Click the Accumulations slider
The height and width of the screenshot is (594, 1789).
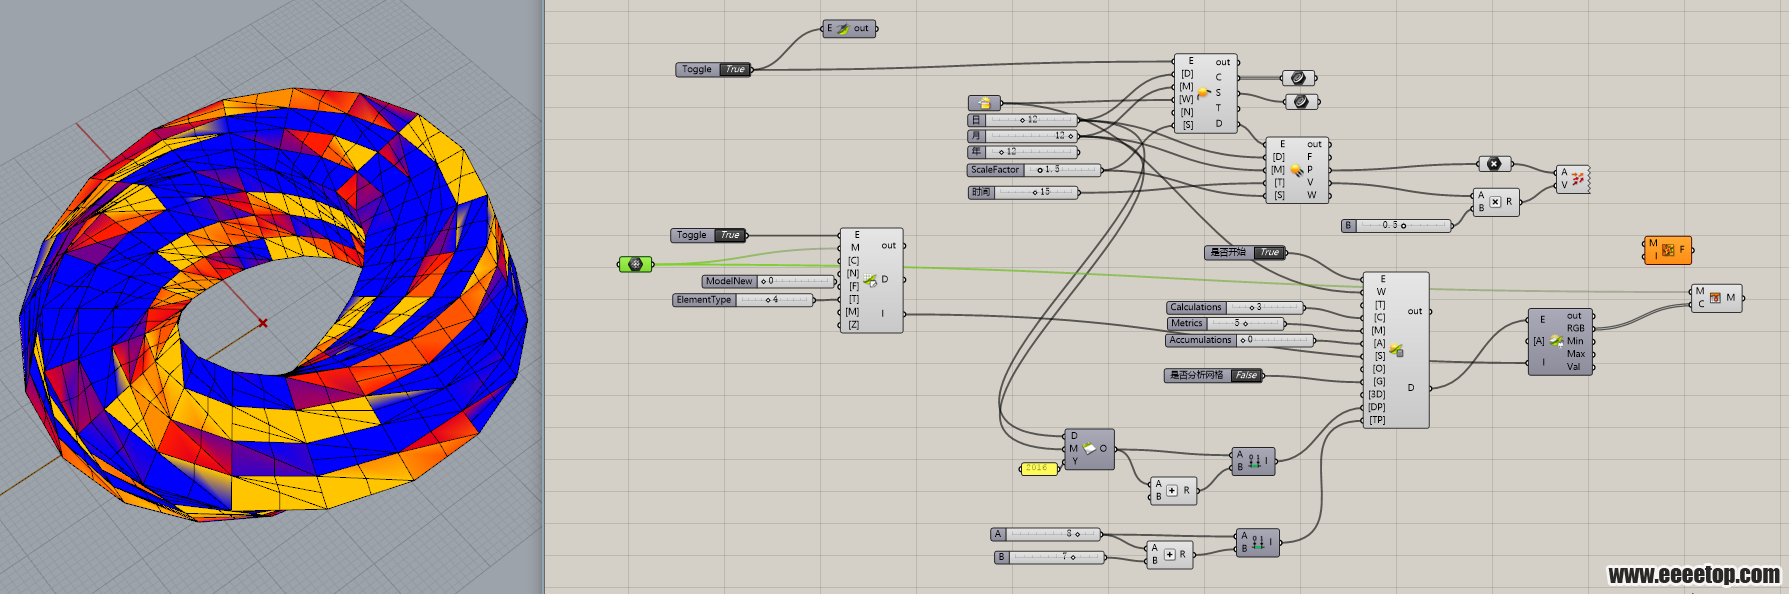click(1240, 340)
